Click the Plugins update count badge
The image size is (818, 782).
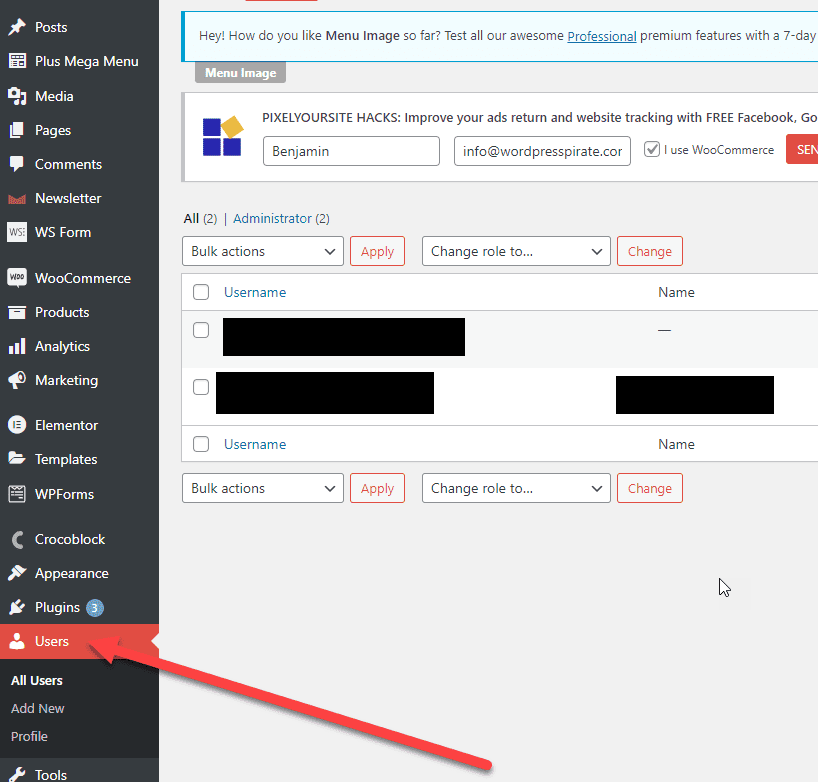click(94, 608)
